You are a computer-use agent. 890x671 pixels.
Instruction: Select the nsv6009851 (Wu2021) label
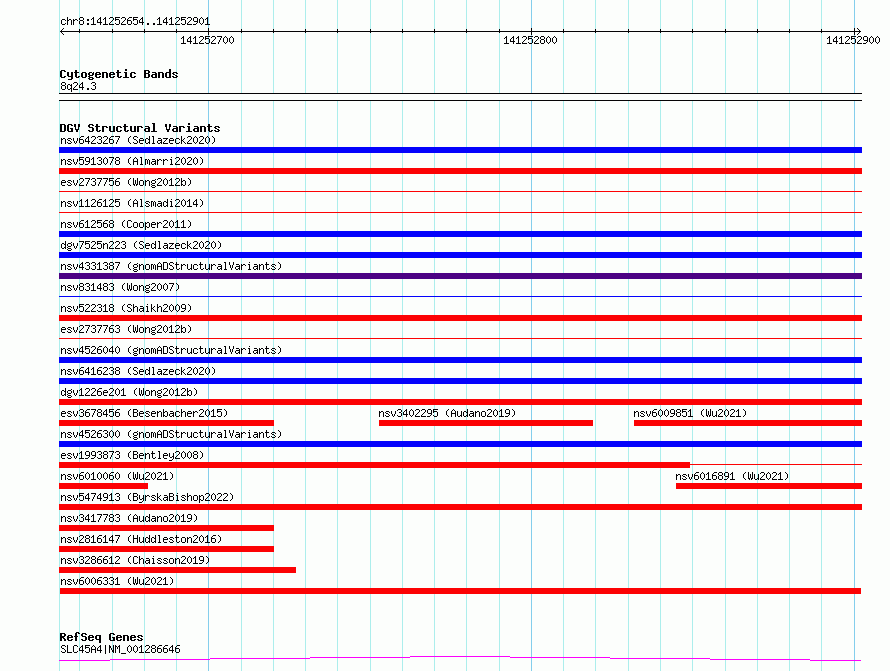690,413
